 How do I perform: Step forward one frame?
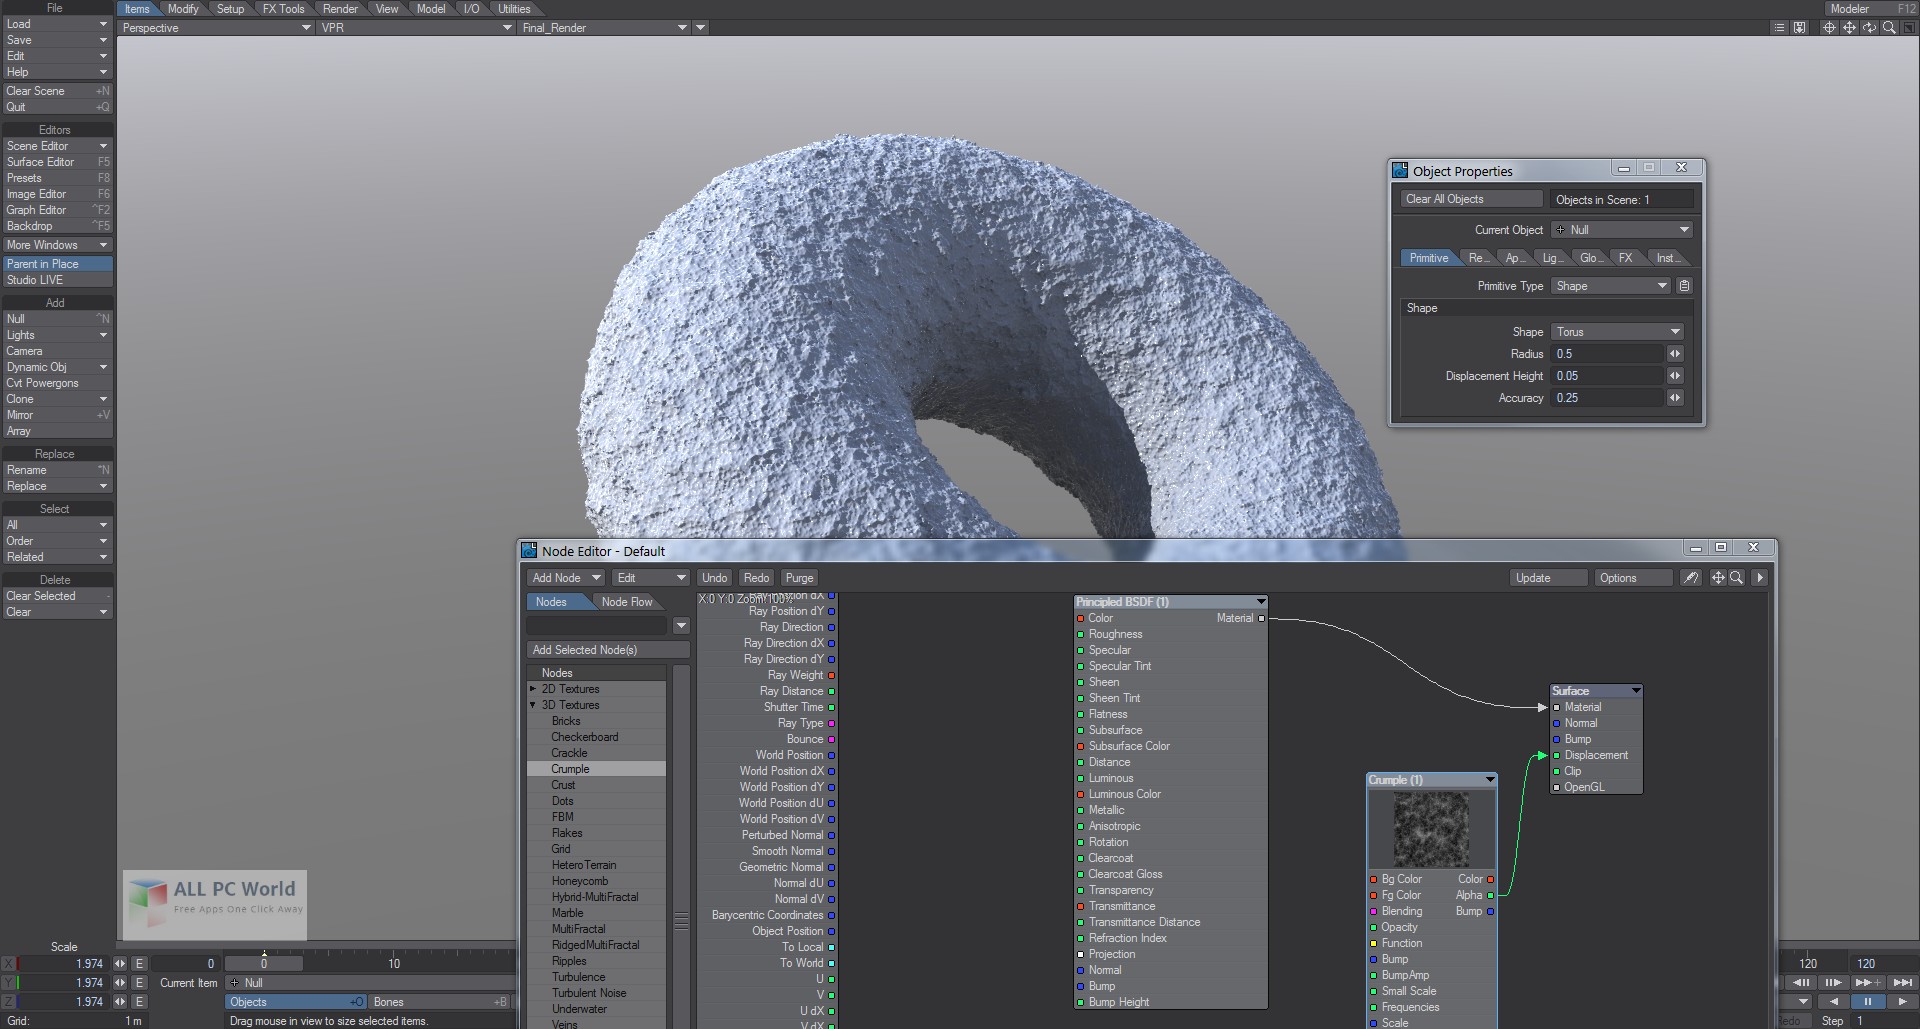(1833, 983)
